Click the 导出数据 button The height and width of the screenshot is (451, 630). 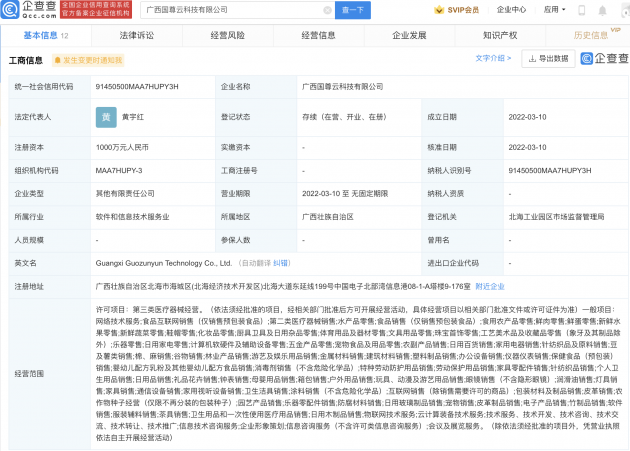coord(548,59)
